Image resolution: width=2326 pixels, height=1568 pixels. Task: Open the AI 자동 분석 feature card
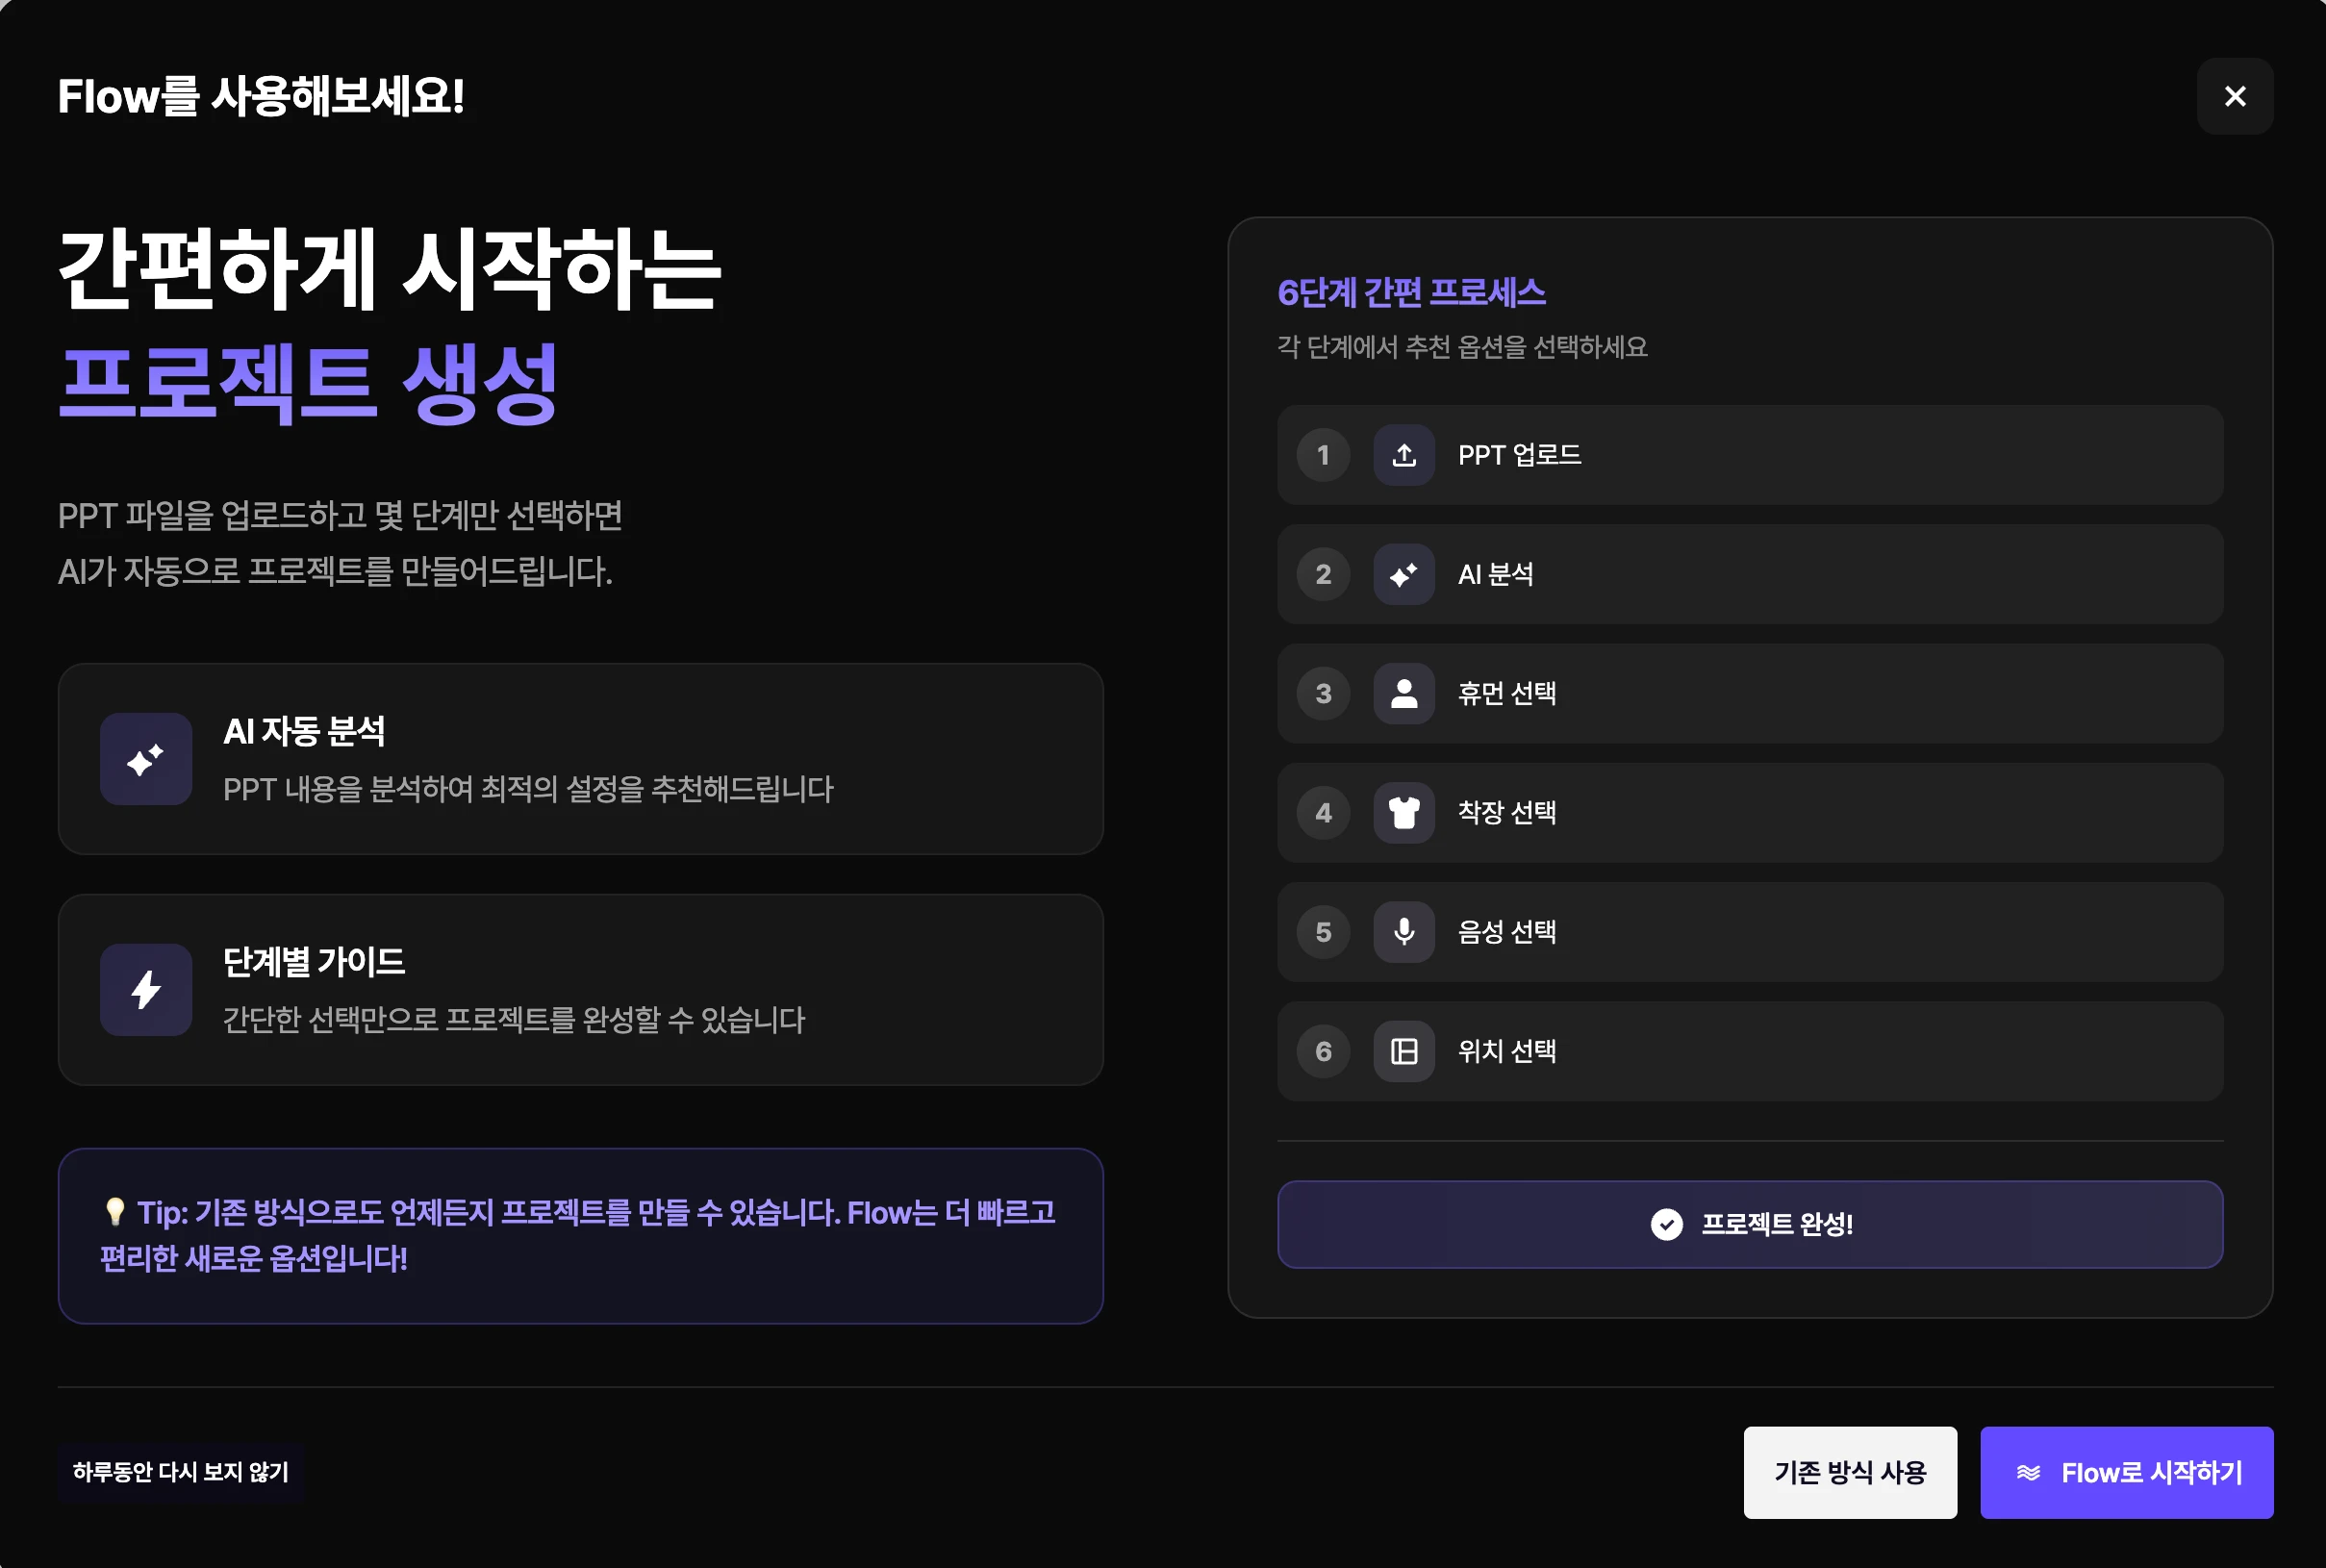[x=581, y=759]
